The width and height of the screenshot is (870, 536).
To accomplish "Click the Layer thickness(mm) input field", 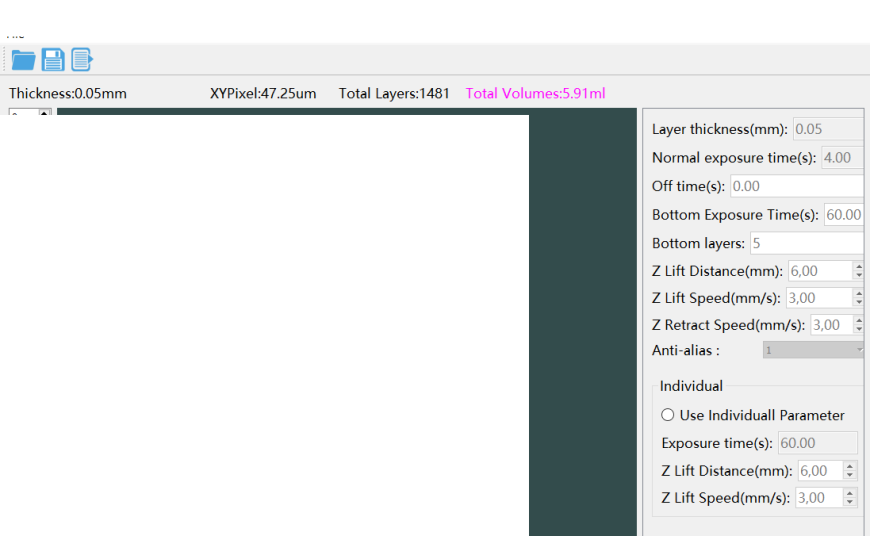I will click(828, 129).
